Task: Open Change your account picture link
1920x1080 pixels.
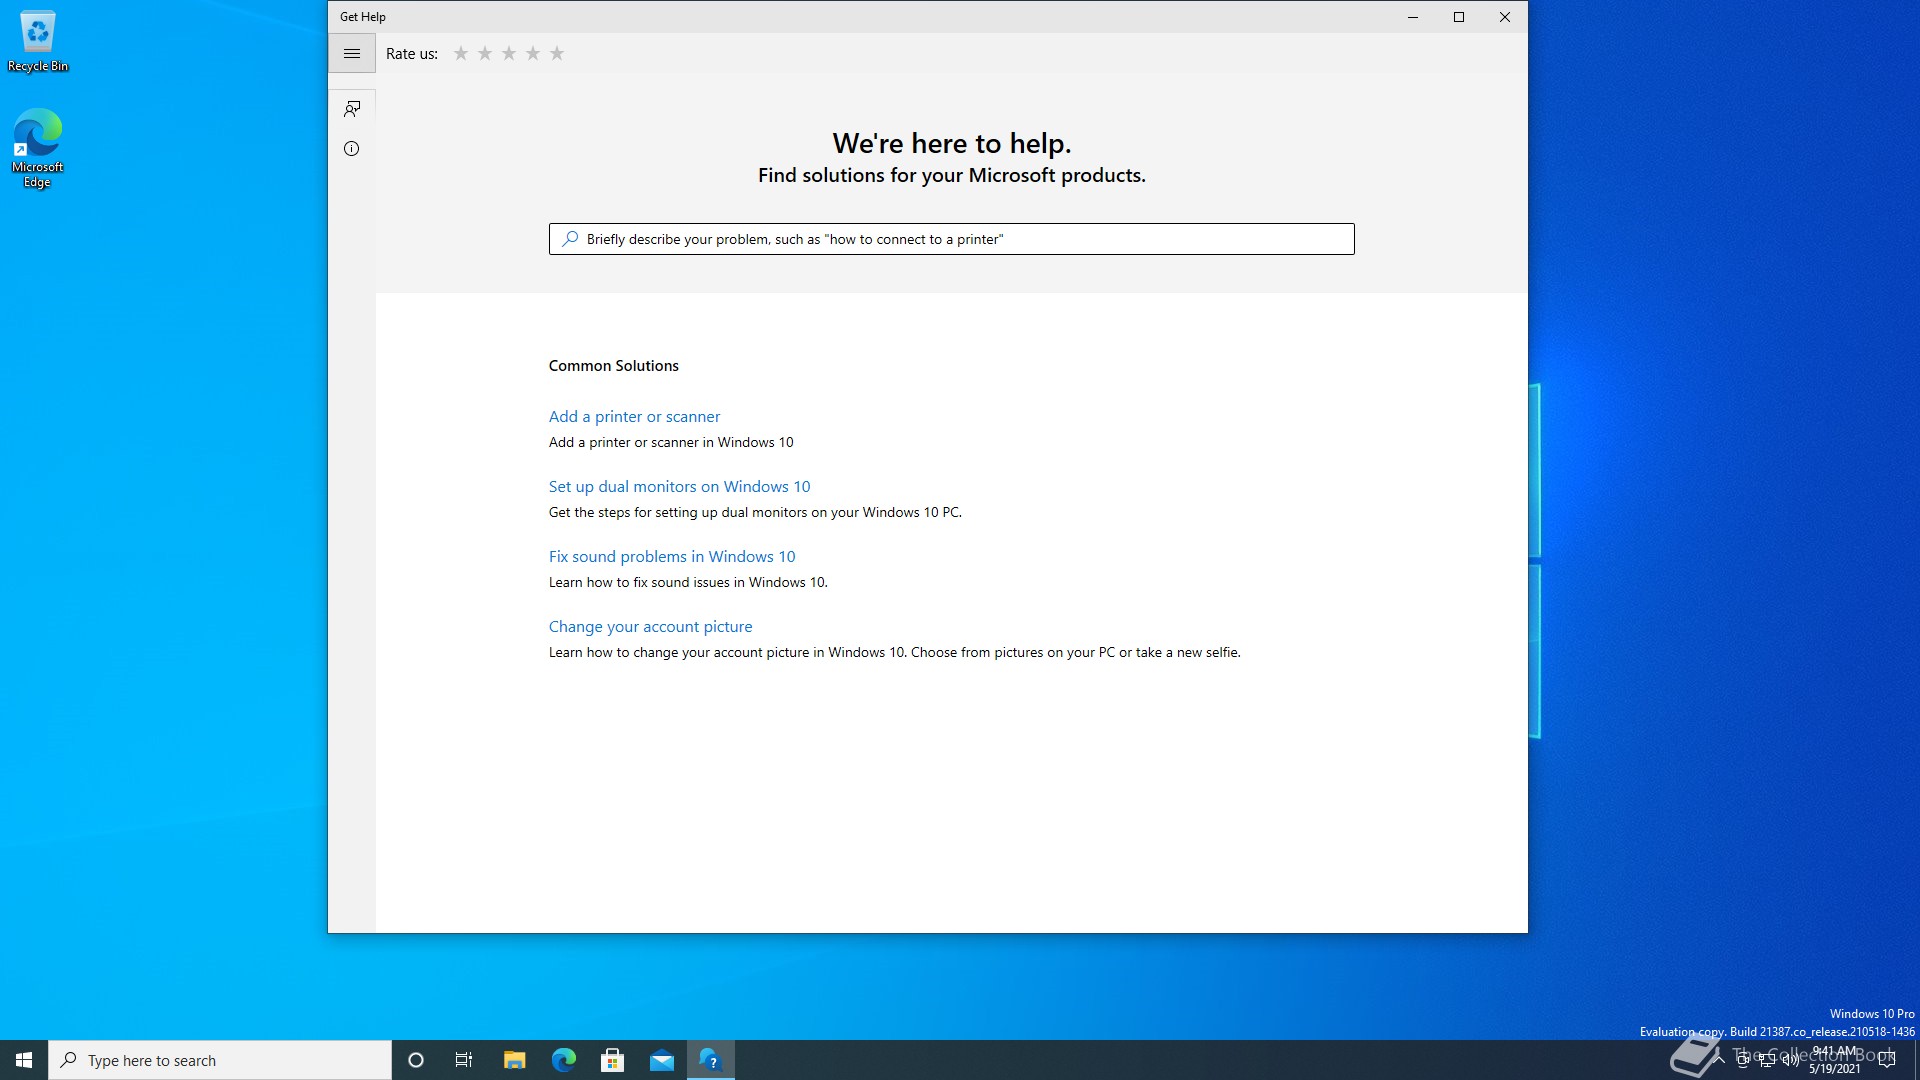Action: pyautogui.click(x=650, y=627)
